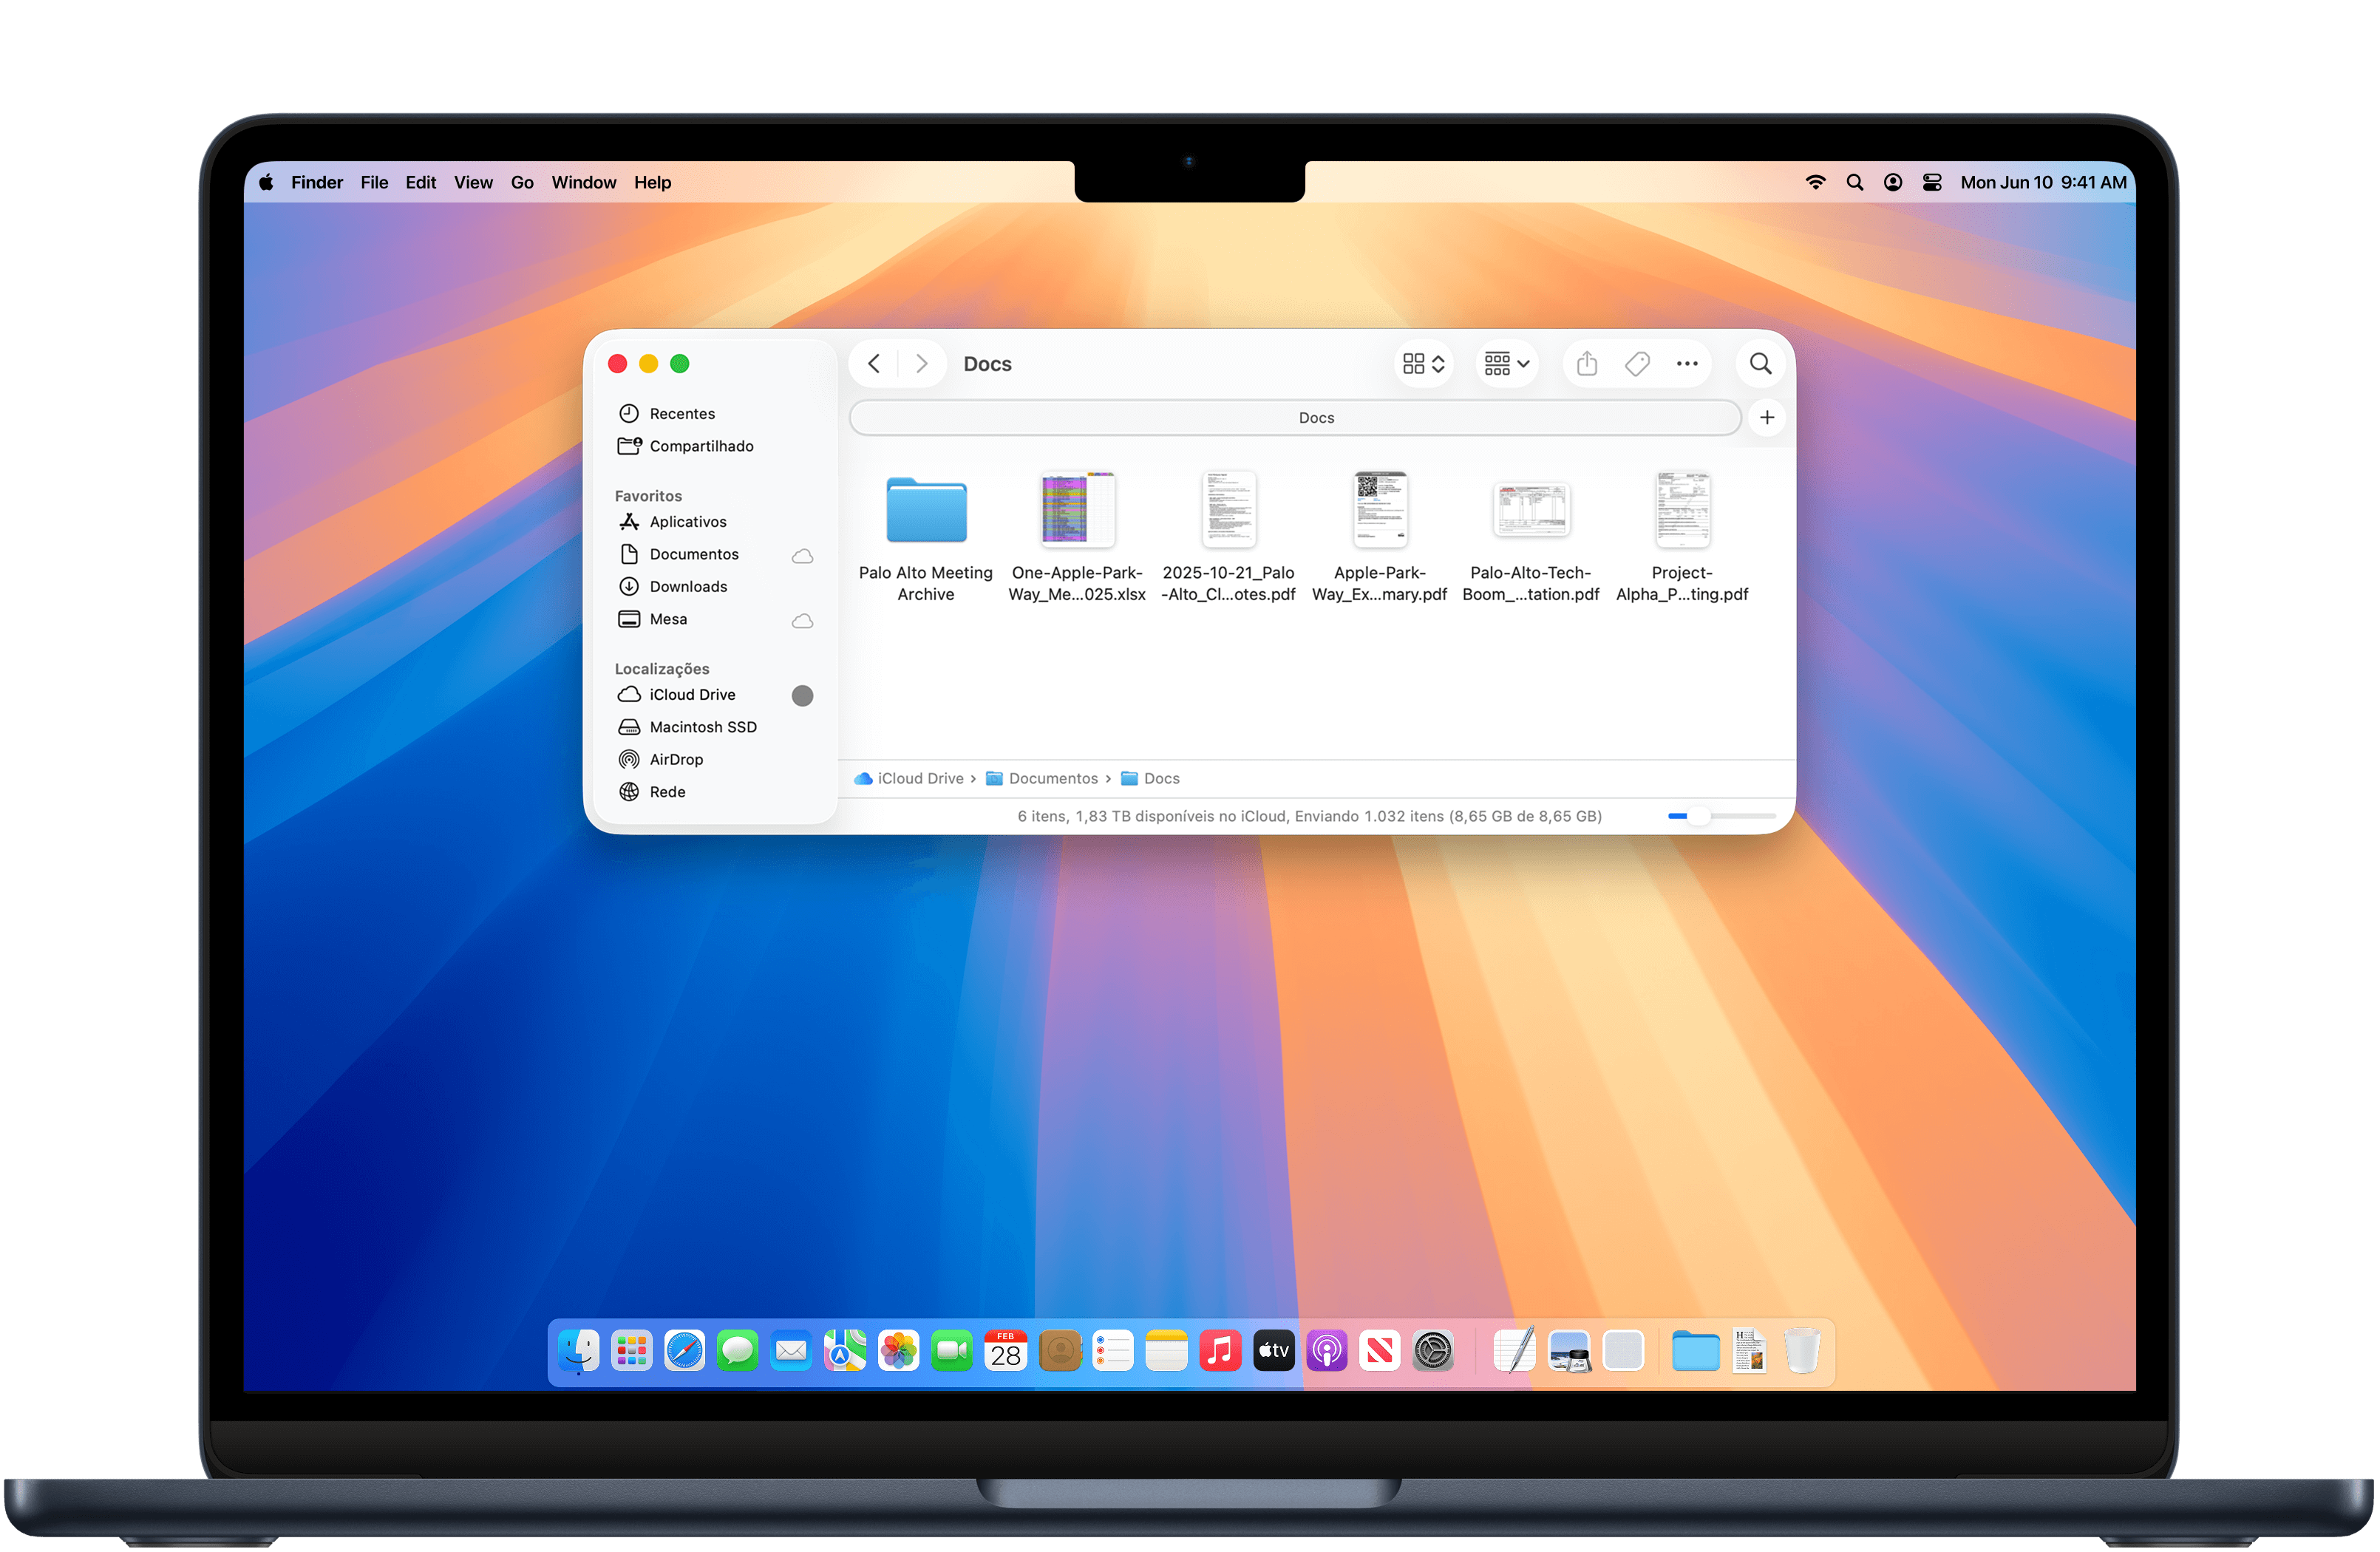
Task: Click the Back navigation arrow
Action: [x=873, y=363]
